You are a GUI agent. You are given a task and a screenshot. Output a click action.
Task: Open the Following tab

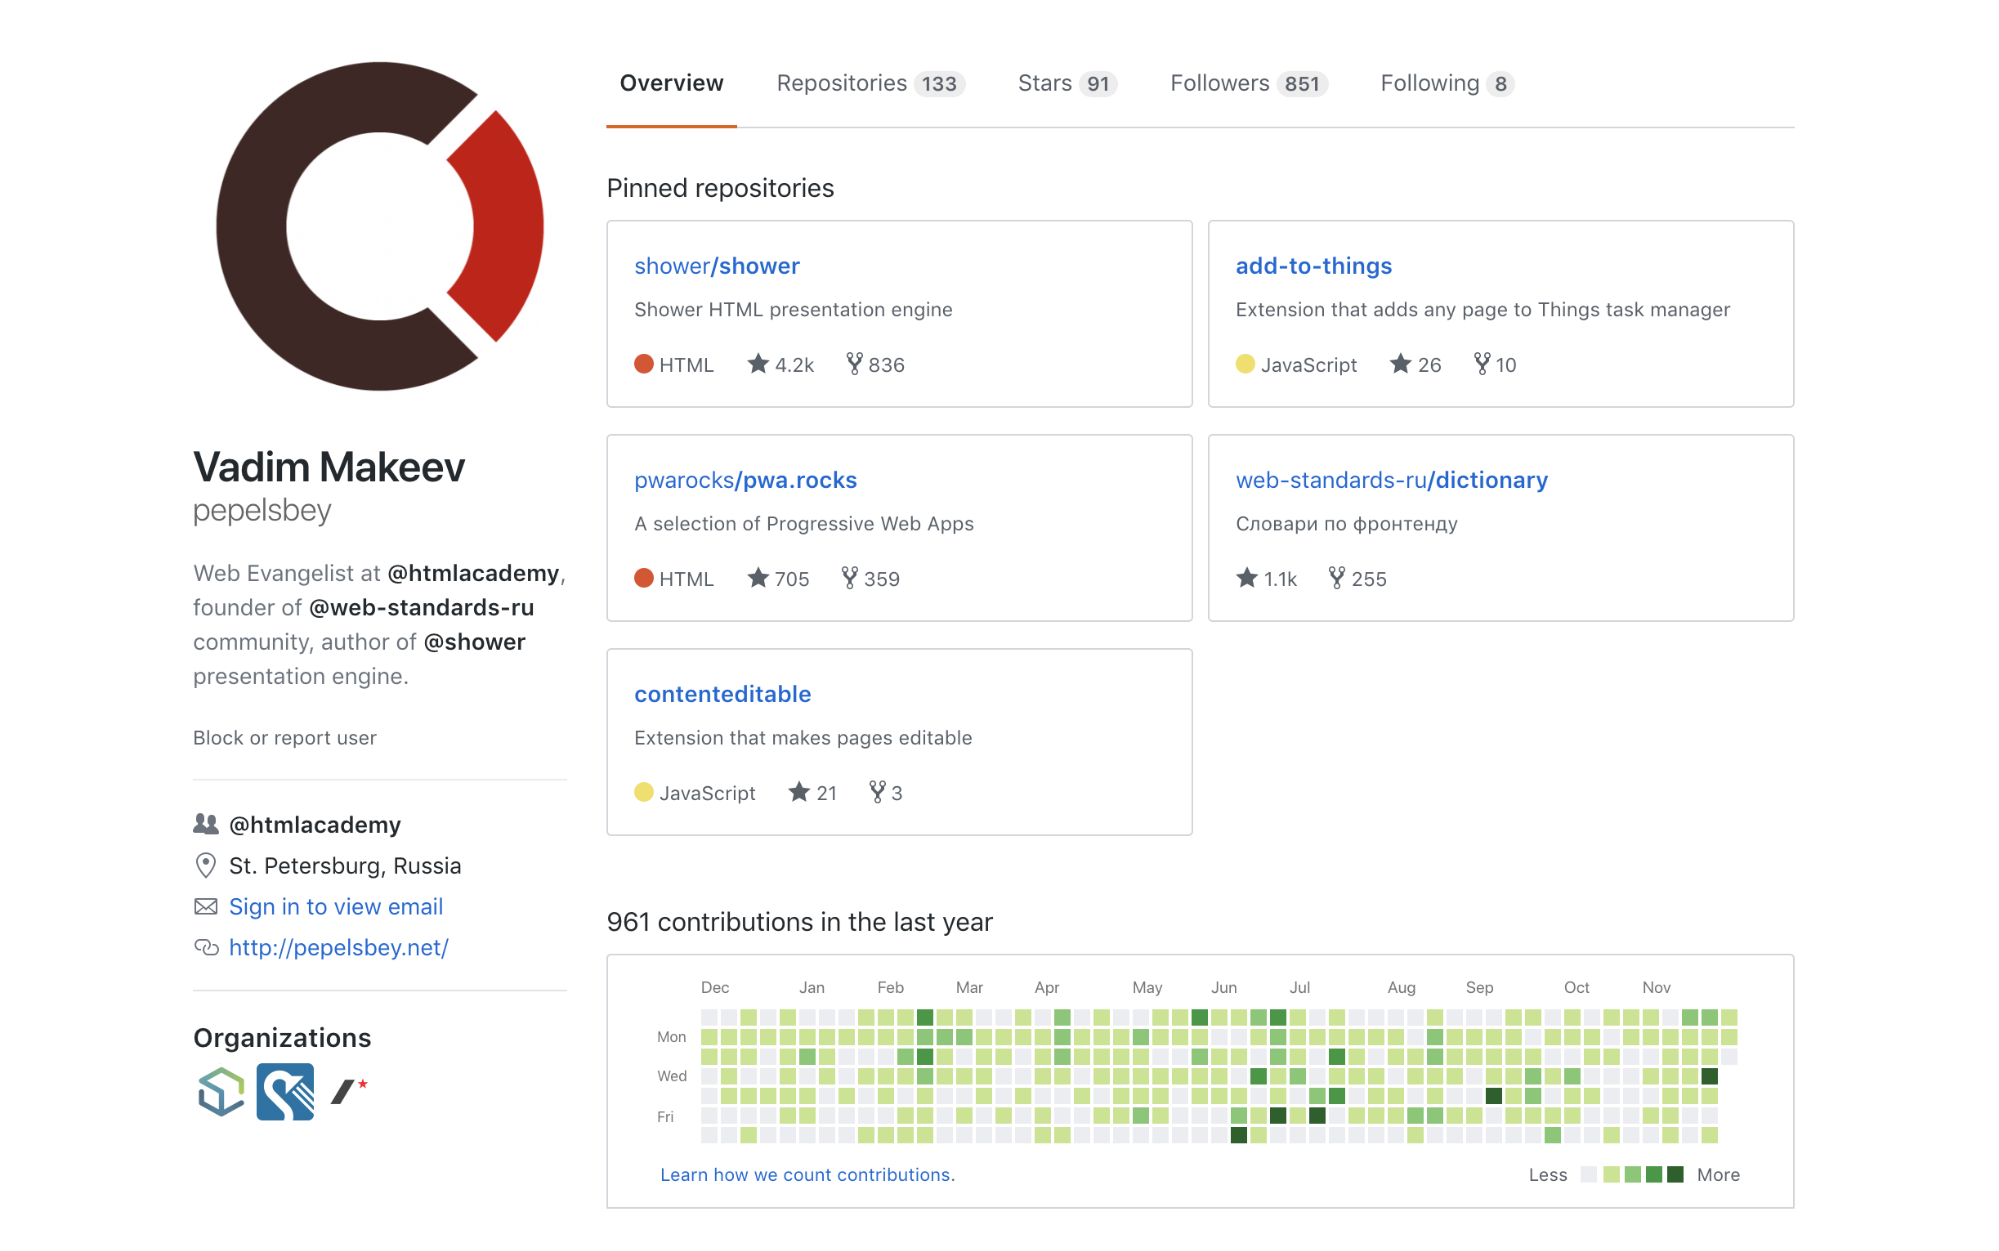coord(1446,84)
